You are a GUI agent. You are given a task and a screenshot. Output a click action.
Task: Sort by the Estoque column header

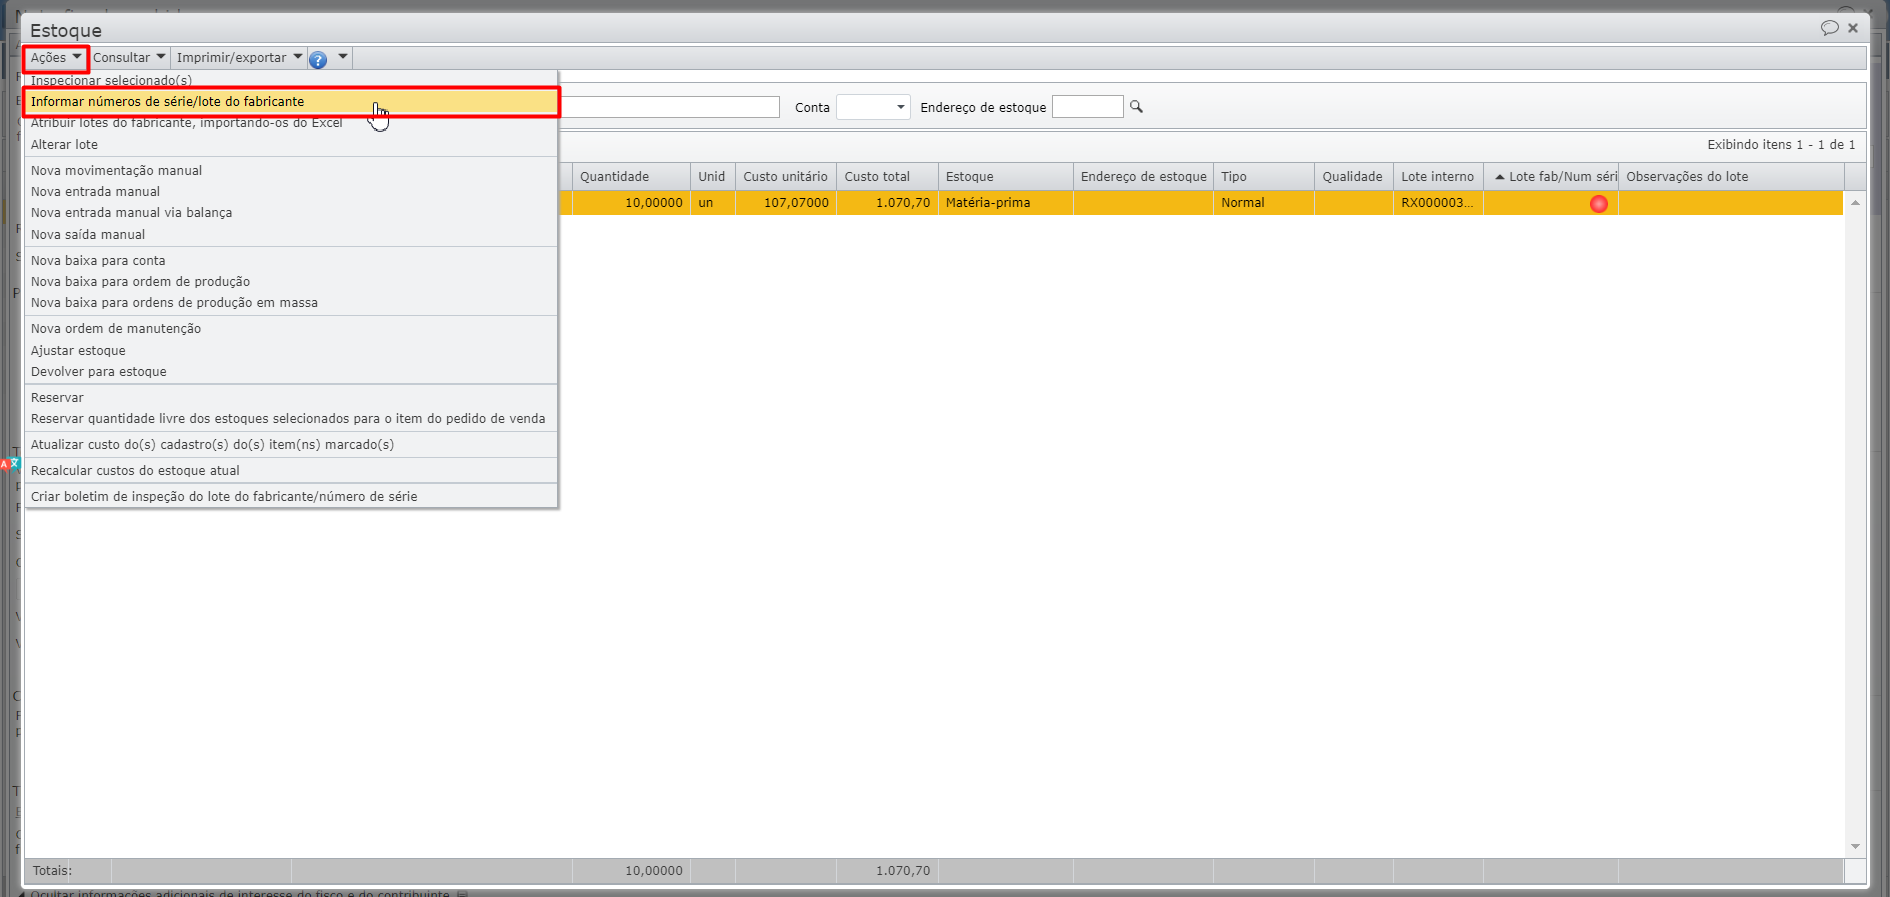tap(1005, 177)
